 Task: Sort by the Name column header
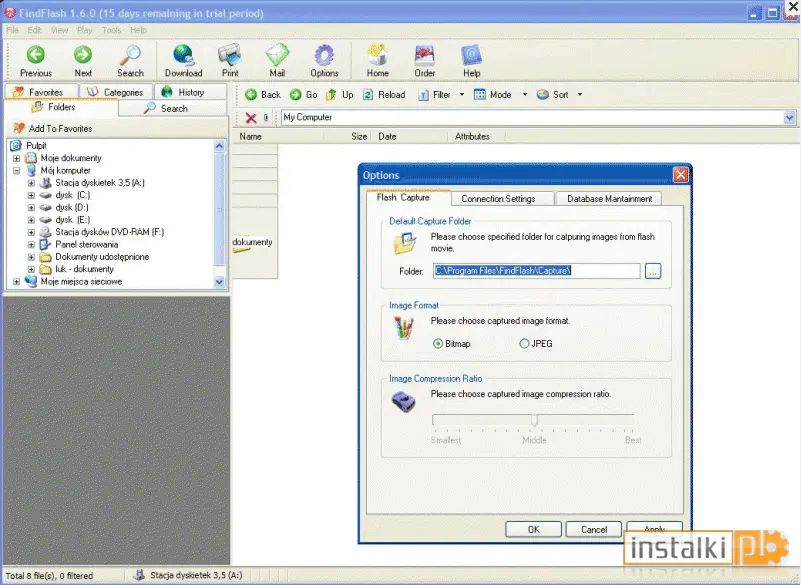coord(278,136)
